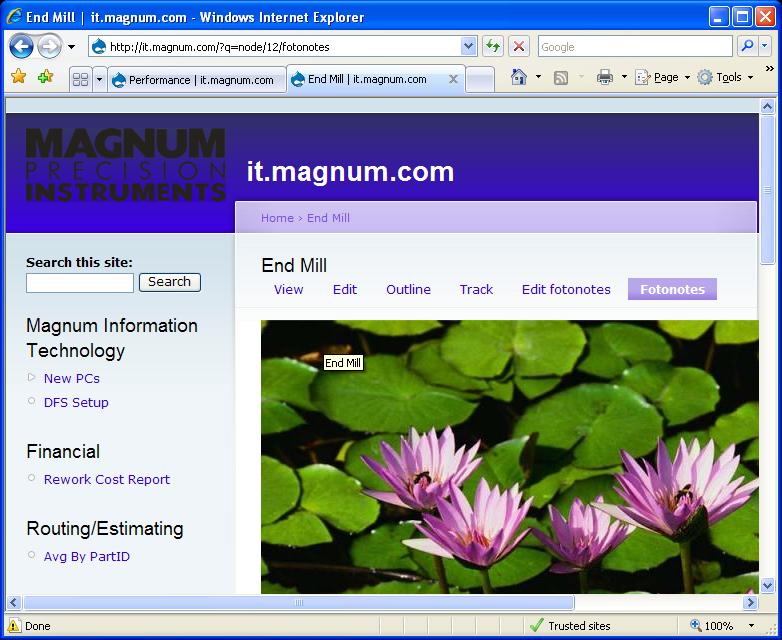Open the Edit fotonotes tab

tap(566, 289)
